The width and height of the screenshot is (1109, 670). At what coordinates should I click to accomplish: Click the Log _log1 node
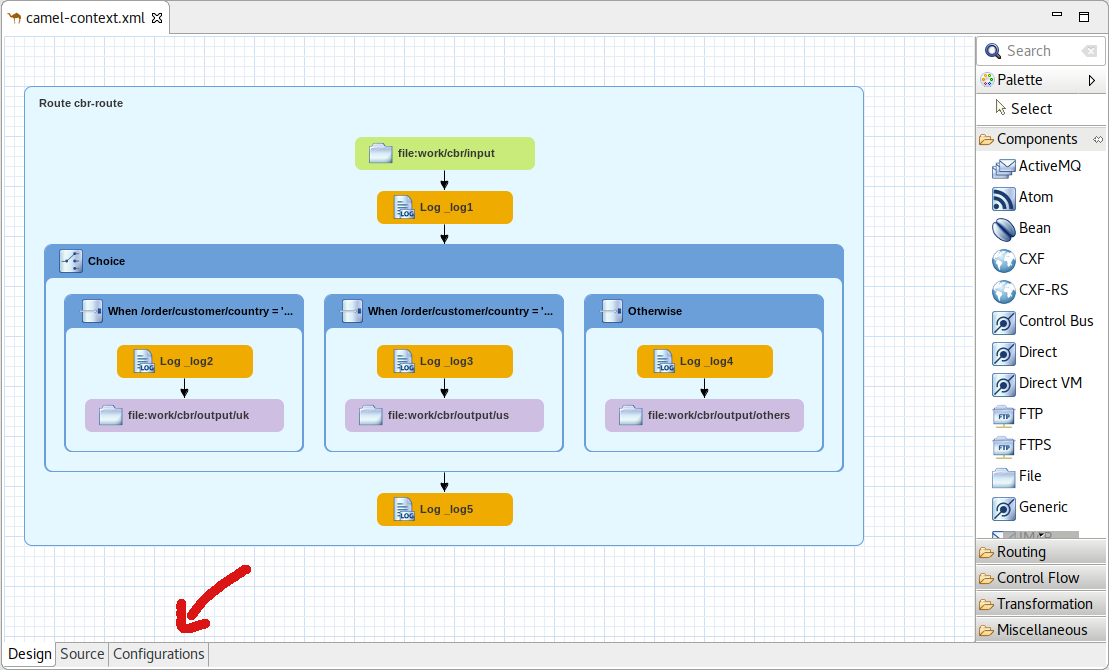445,207
